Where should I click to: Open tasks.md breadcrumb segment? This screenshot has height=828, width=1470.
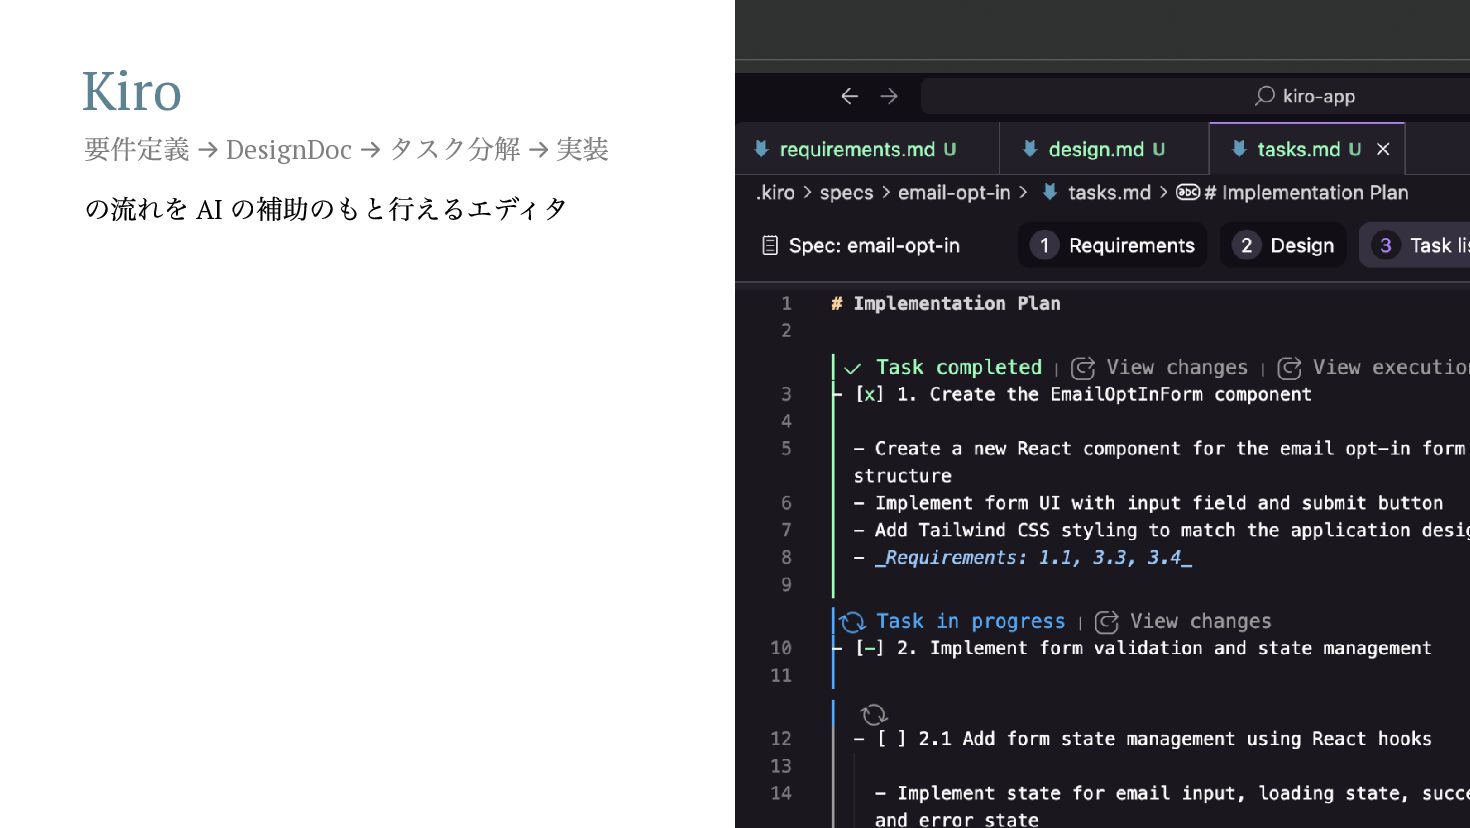click(1109, 193)
